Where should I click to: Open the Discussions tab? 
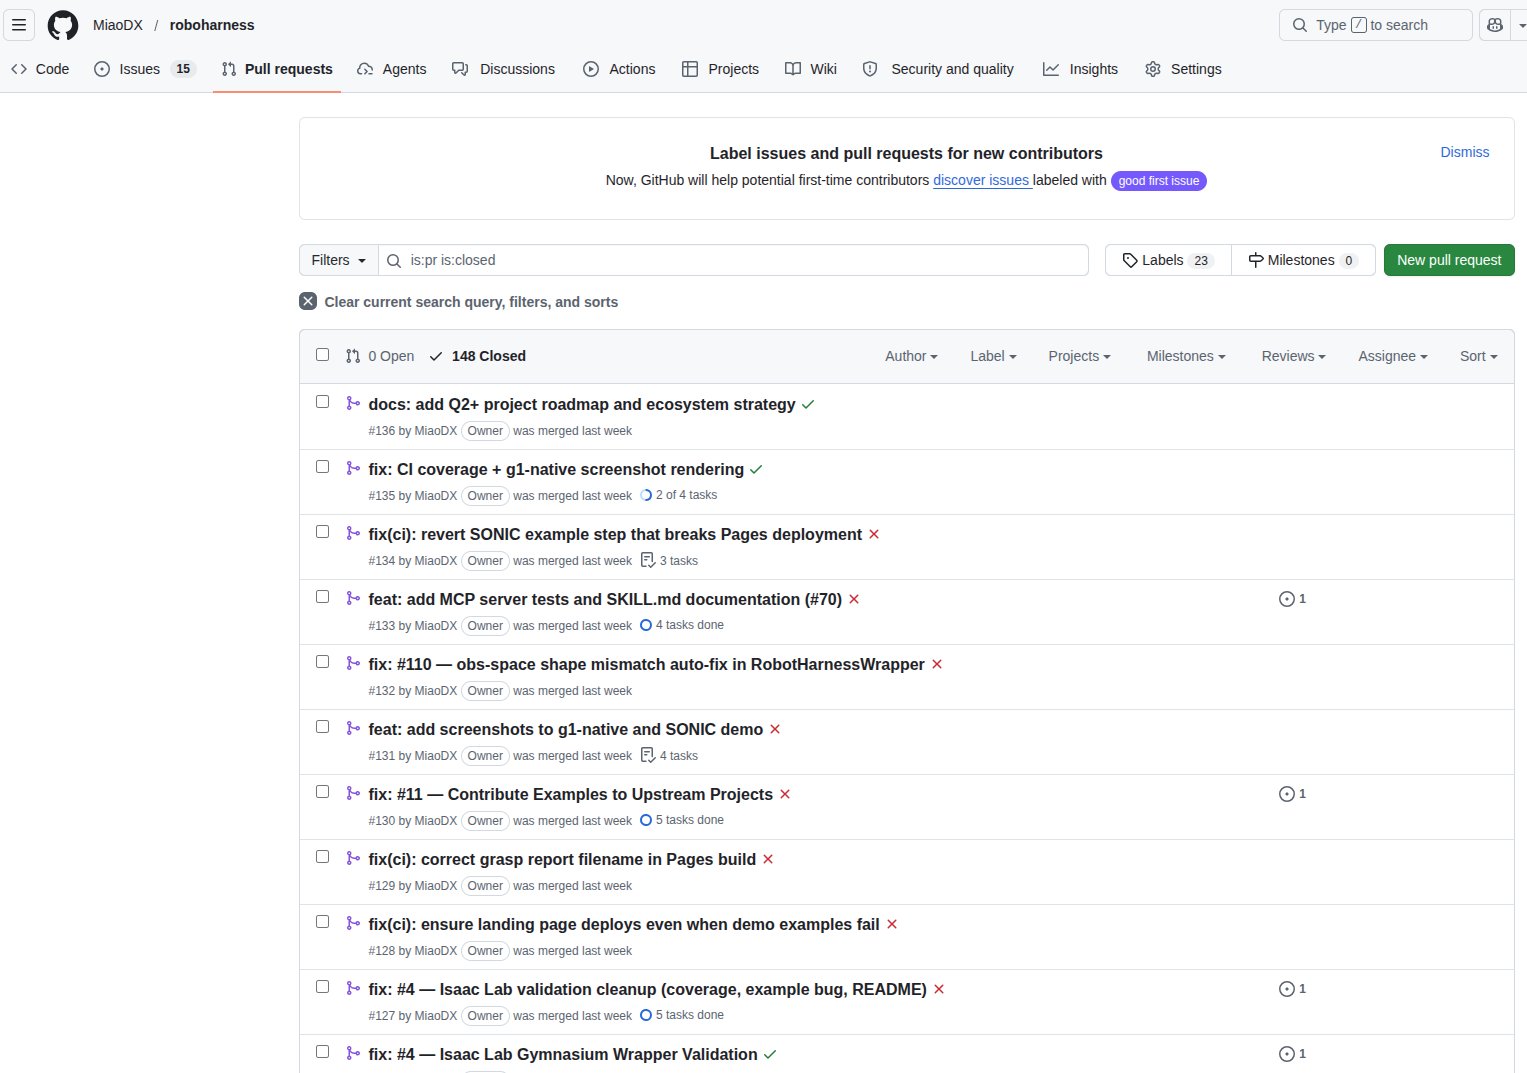[x=503, y=69]
